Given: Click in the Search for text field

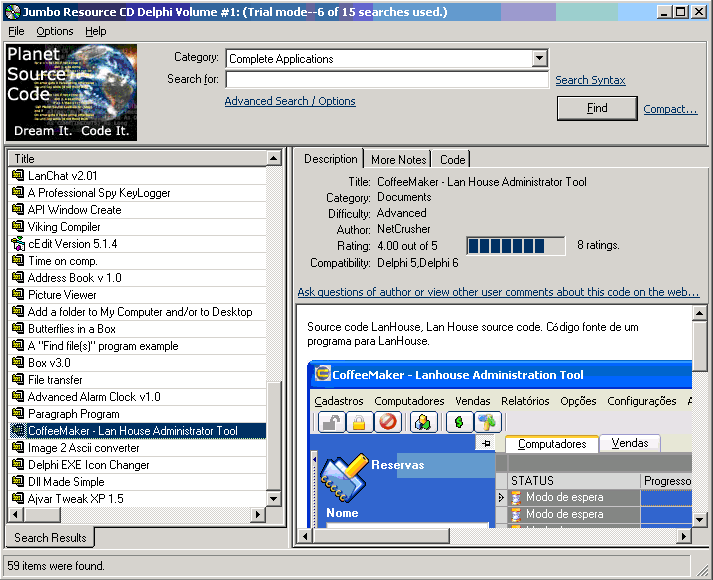Looking at the screenshot, I should click(387, 80).
